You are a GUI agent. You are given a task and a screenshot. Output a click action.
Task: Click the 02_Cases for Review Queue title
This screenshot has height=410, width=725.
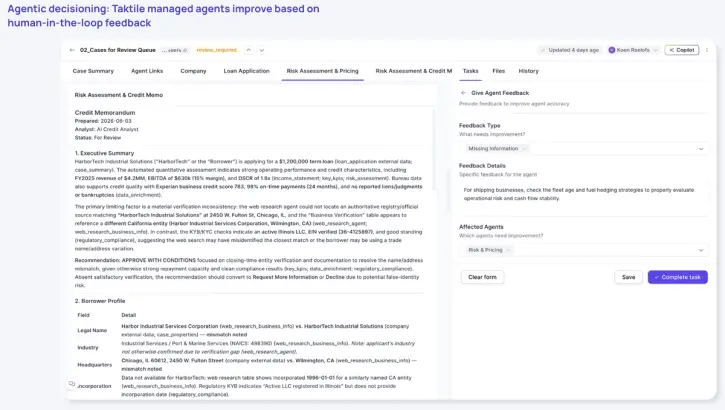[117, 50]
